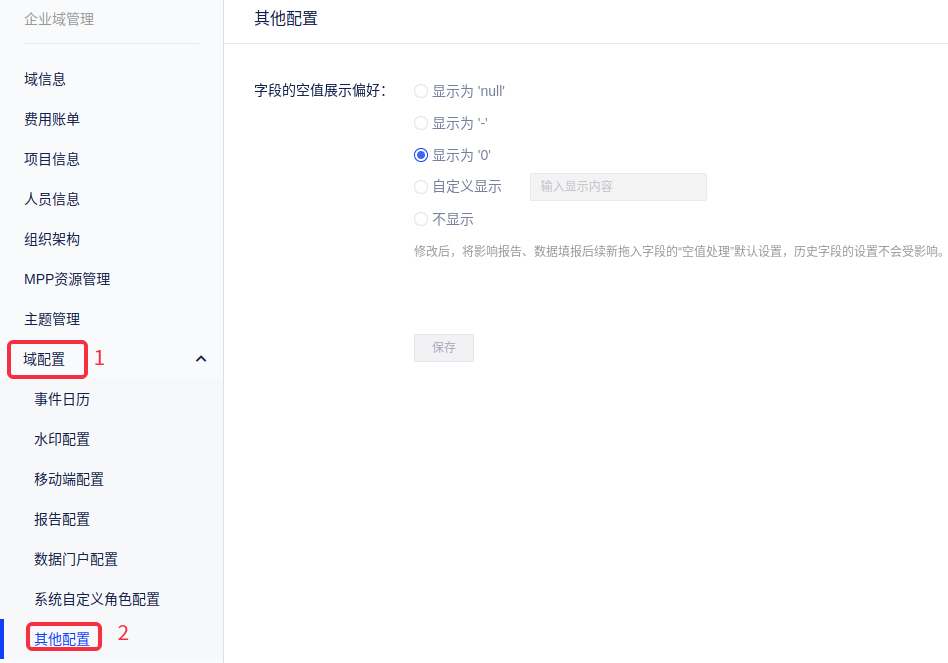Viewport: 948px width, 663px height.
Task: Open 水印配置 settings
Action: pos(62,439)
